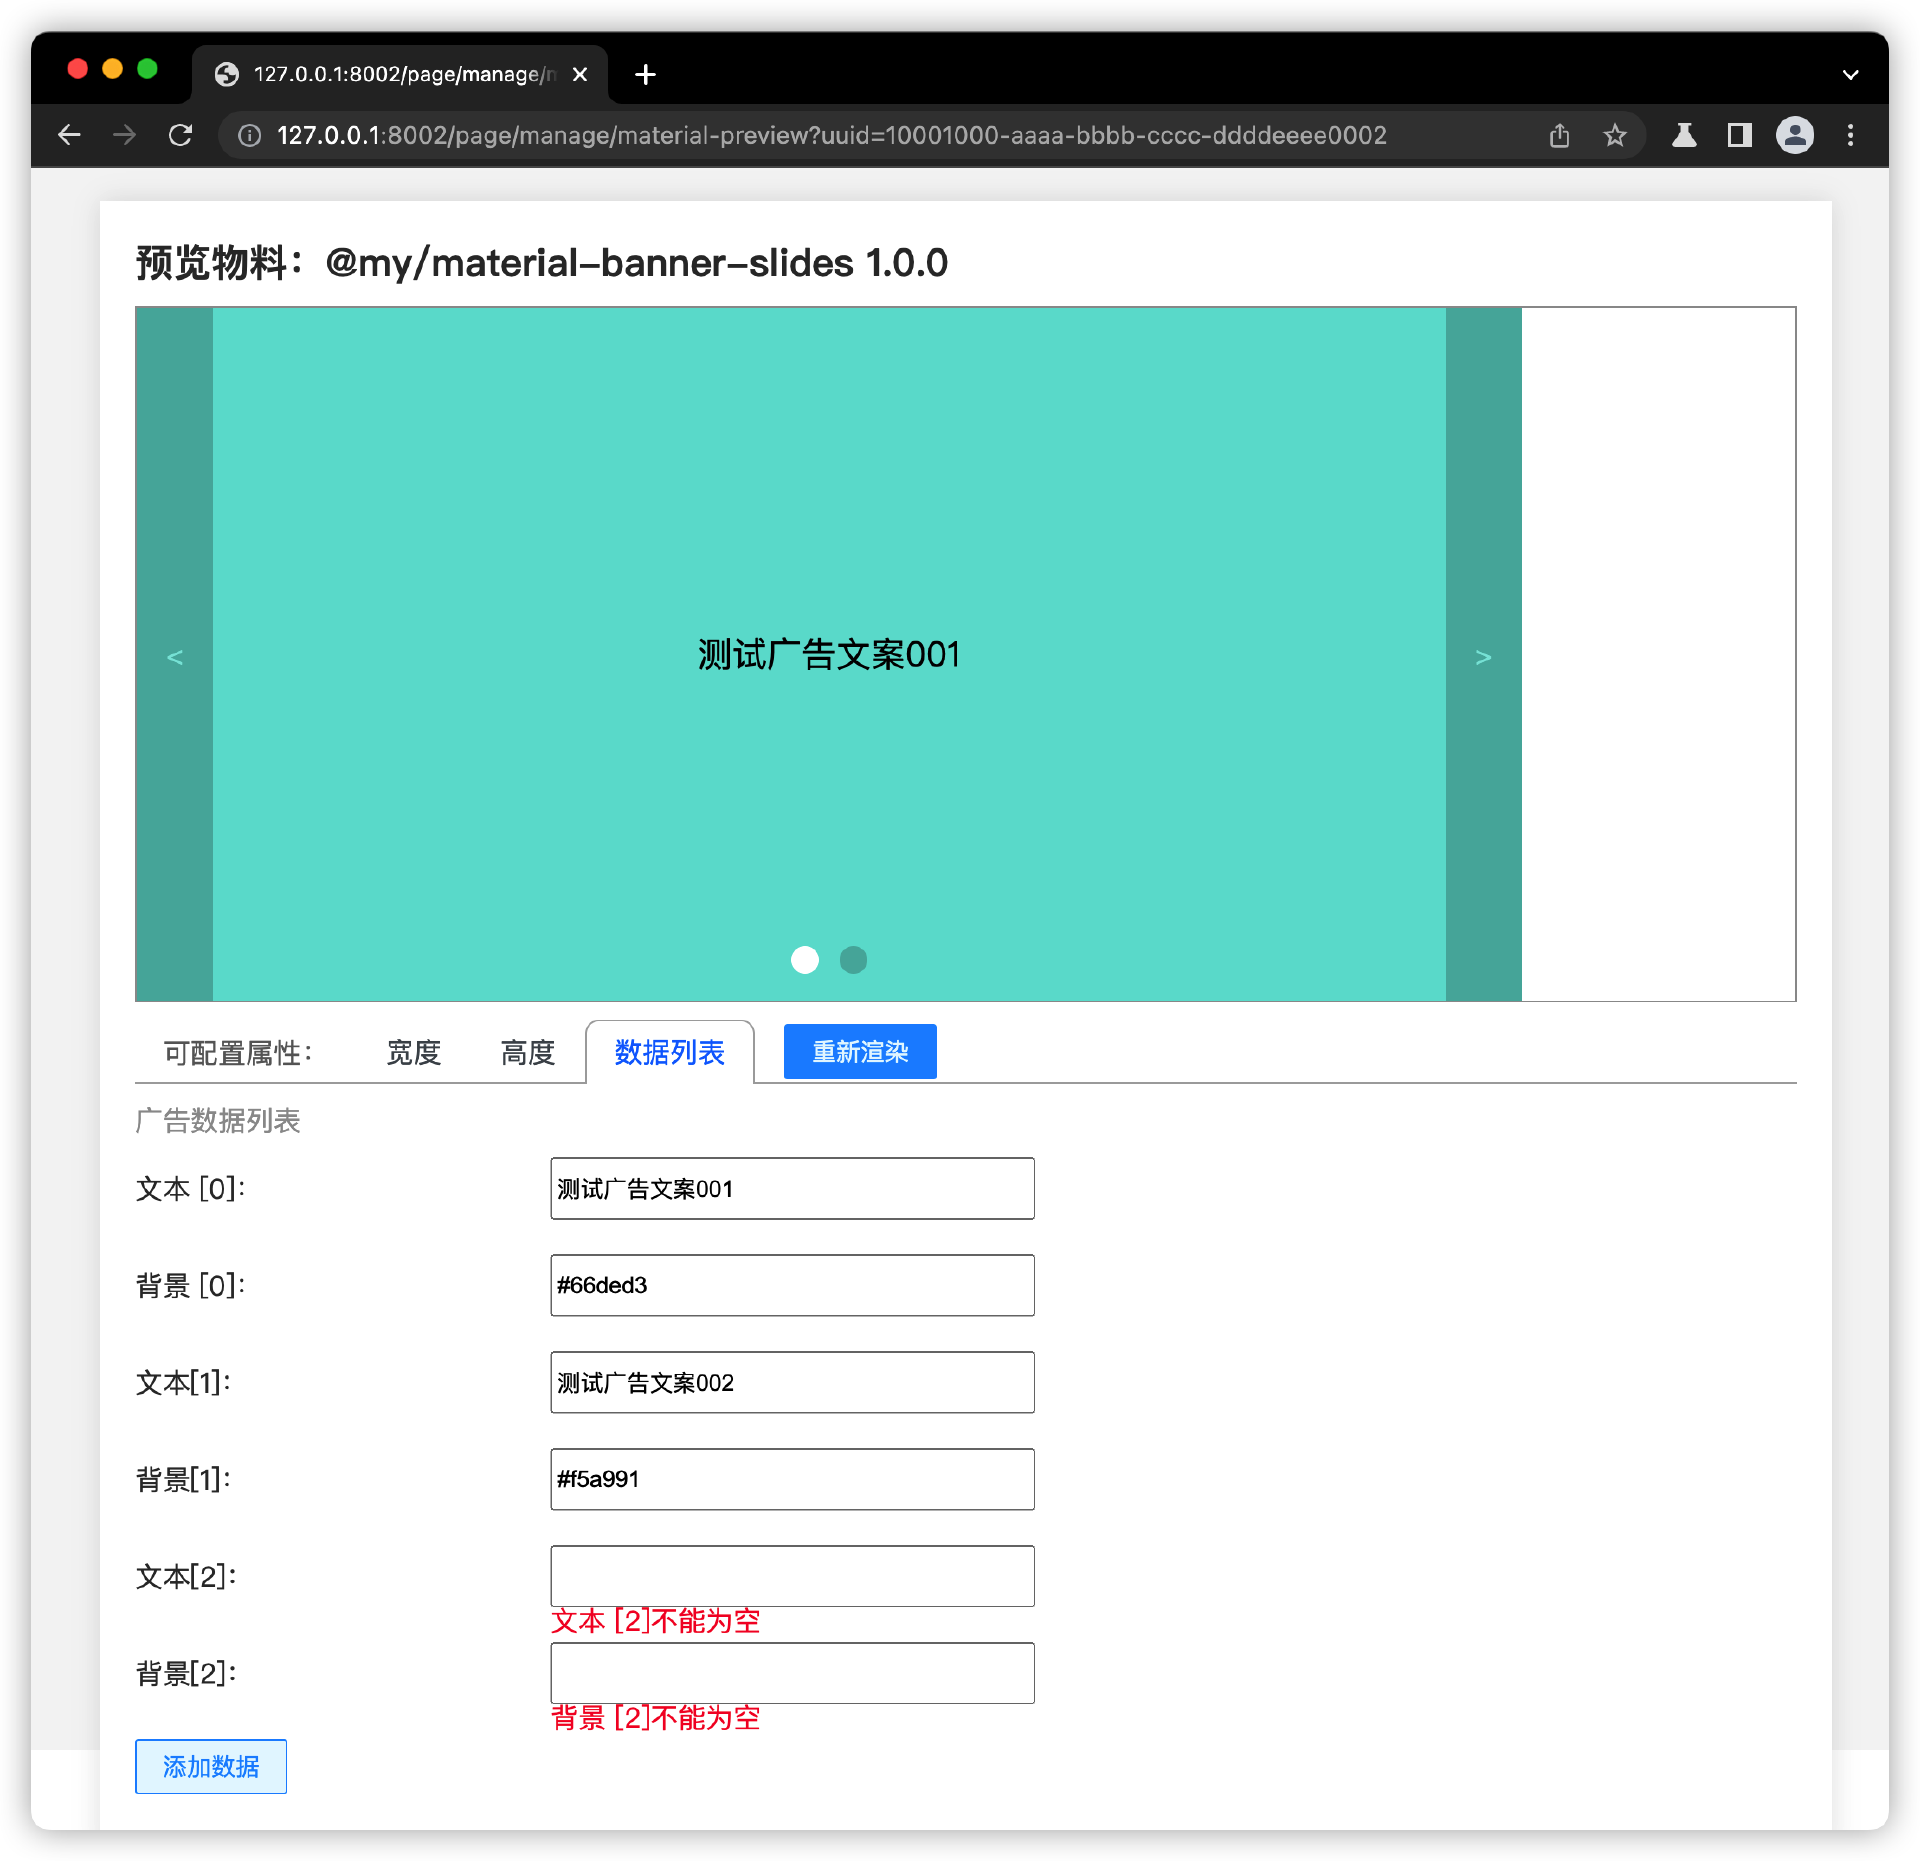The width and height of the screenshot is (1920, 1861).
Task: Go to previous banner slide
Action: click(x=175, y=656)
